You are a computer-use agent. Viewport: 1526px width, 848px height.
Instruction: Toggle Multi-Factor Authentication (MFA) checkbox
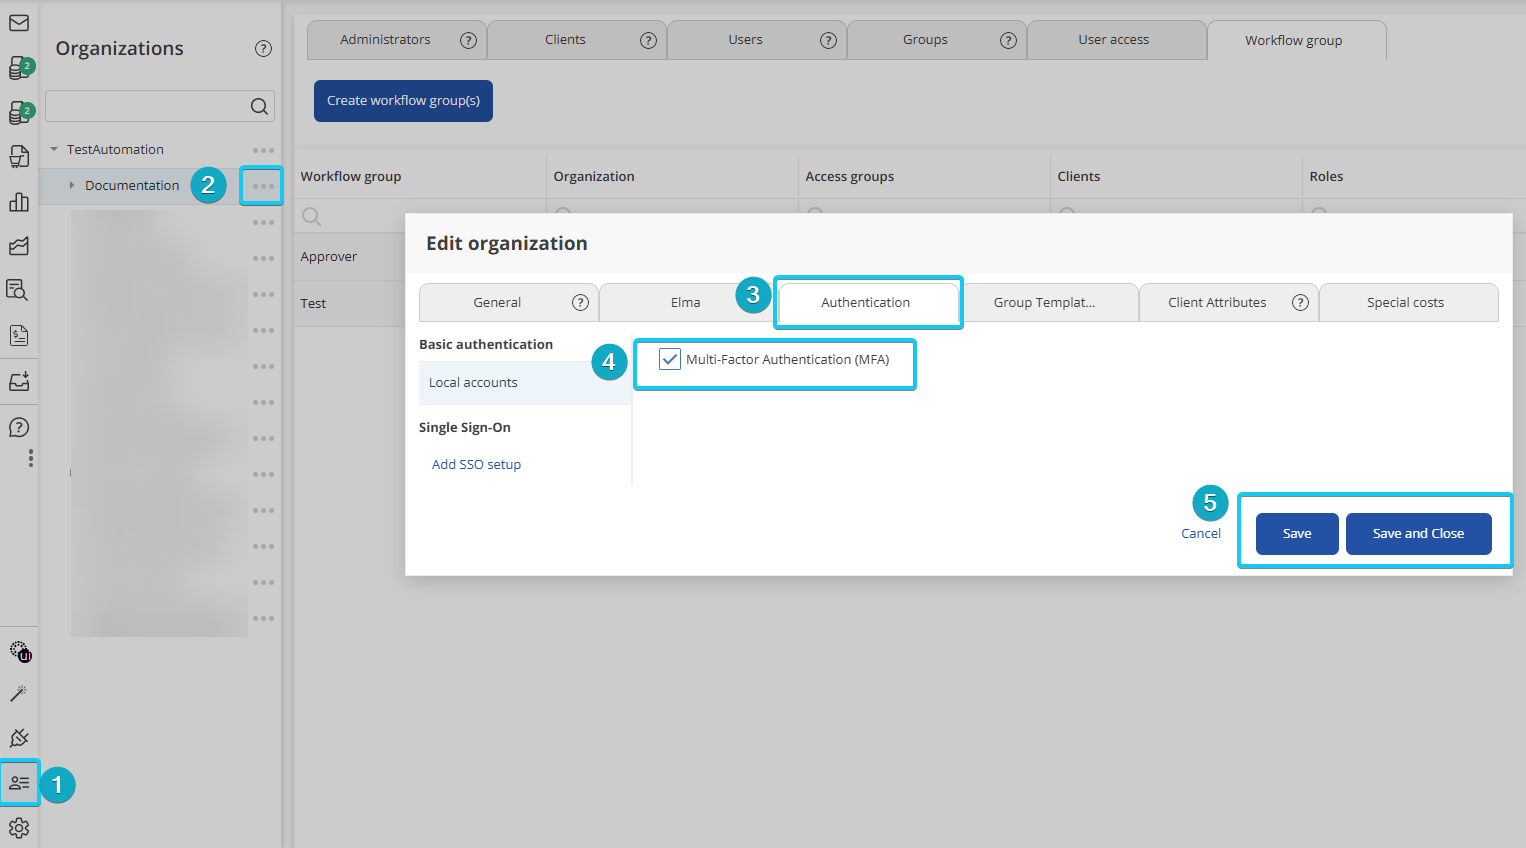(x=670, y=359)
